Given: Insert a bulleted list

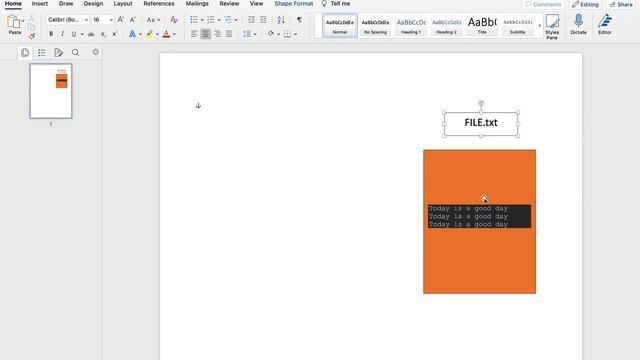Looking at the screenshot, I should pos(194,20).
